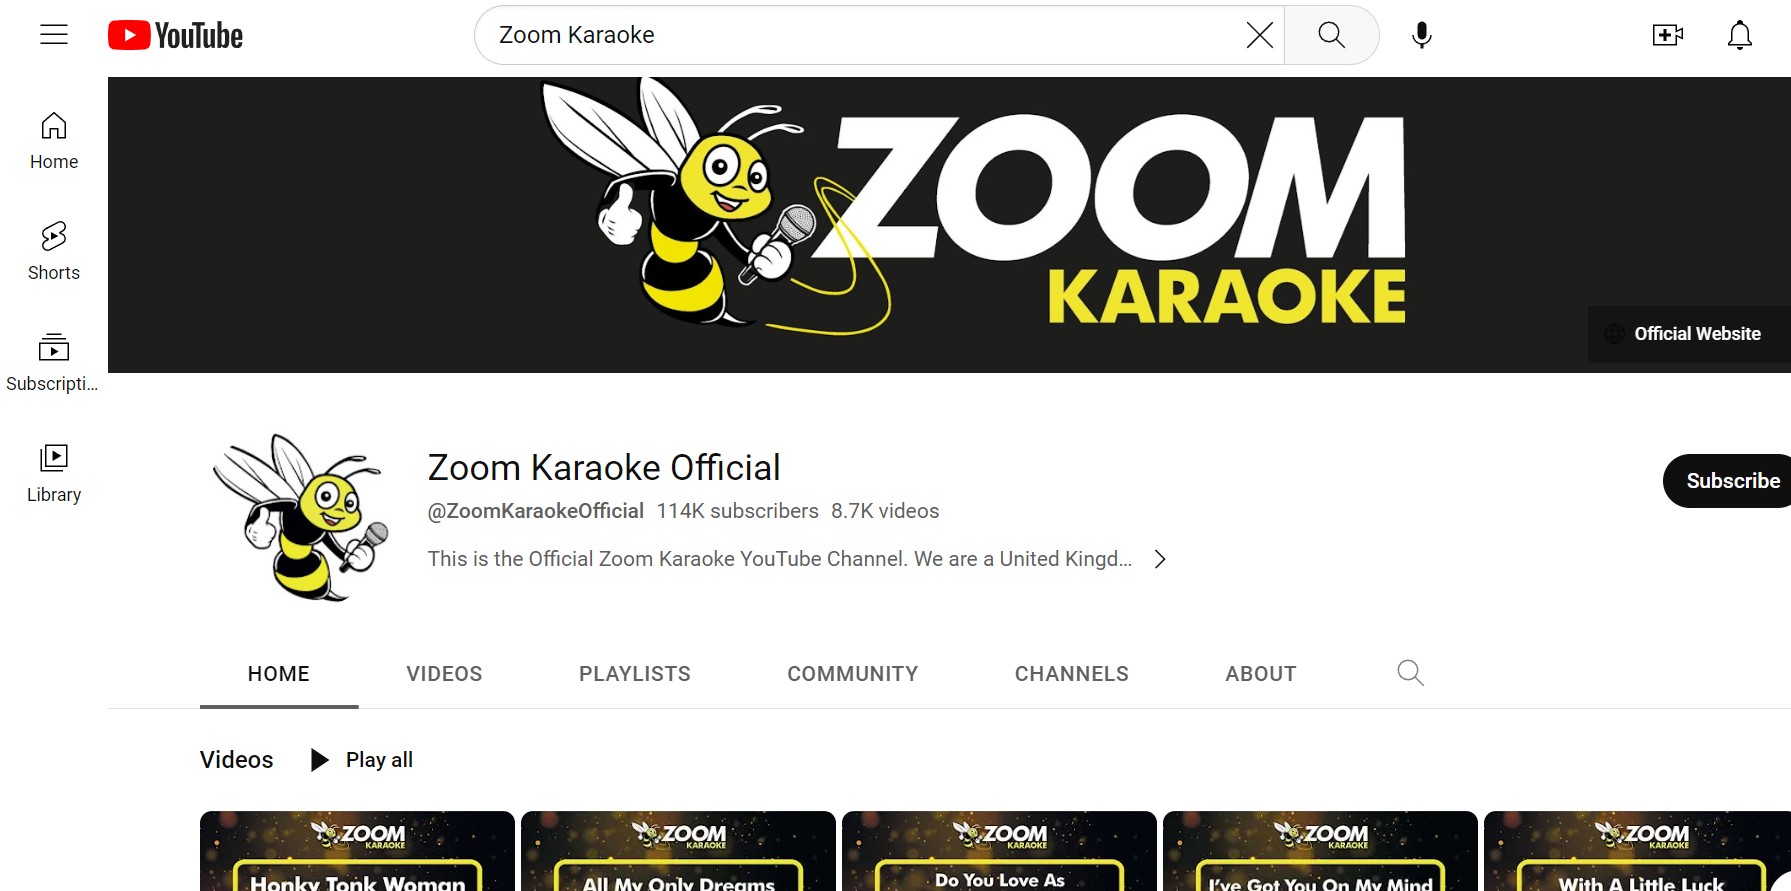1791x891 pixels.
Task: Click the 8.7K videos count
Action: [885, 511]
